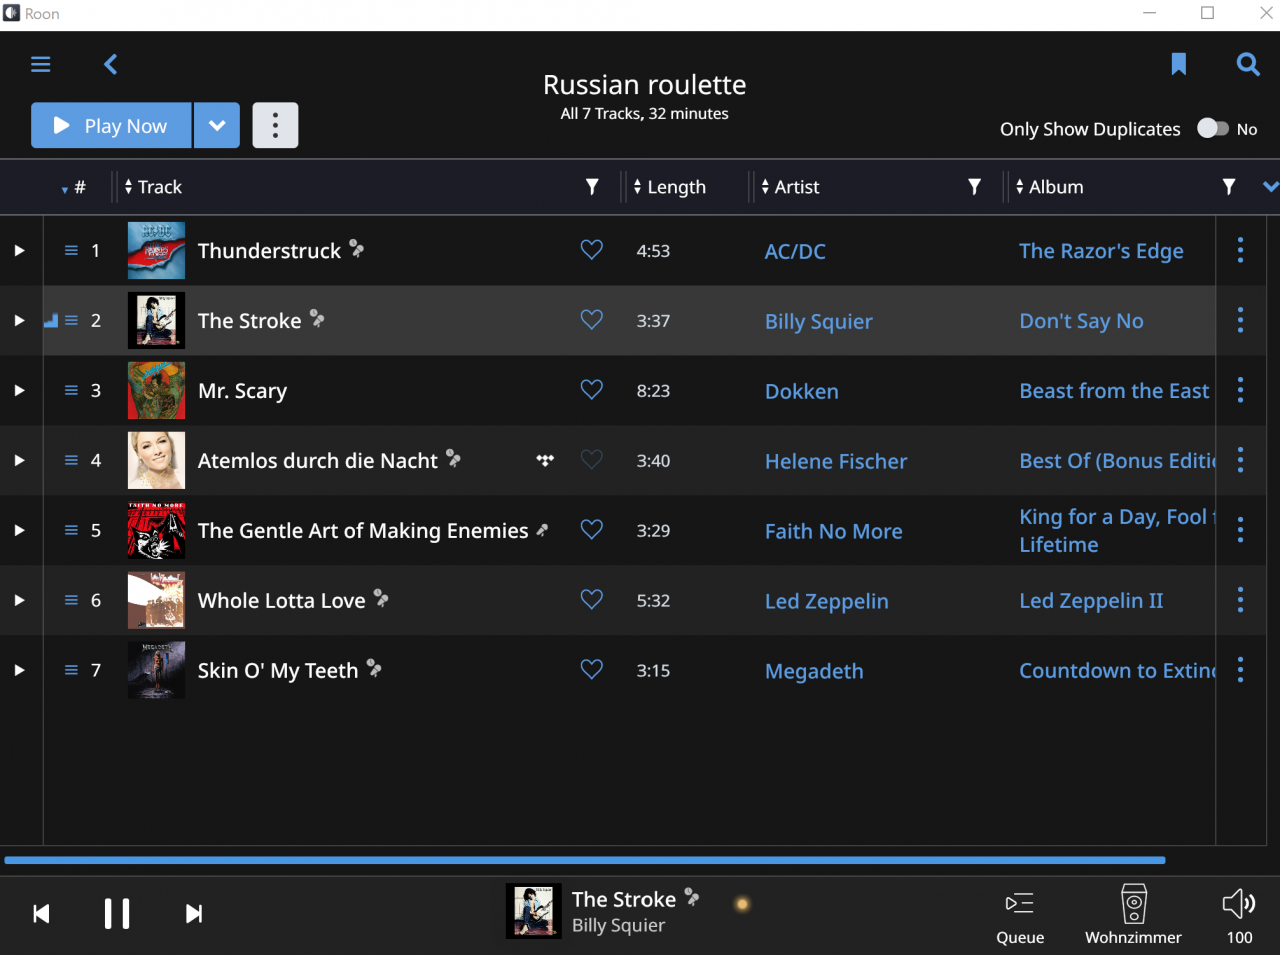Open the Led Zeppelin II album link
The image size is (1280, 955).
[1091, 601]
